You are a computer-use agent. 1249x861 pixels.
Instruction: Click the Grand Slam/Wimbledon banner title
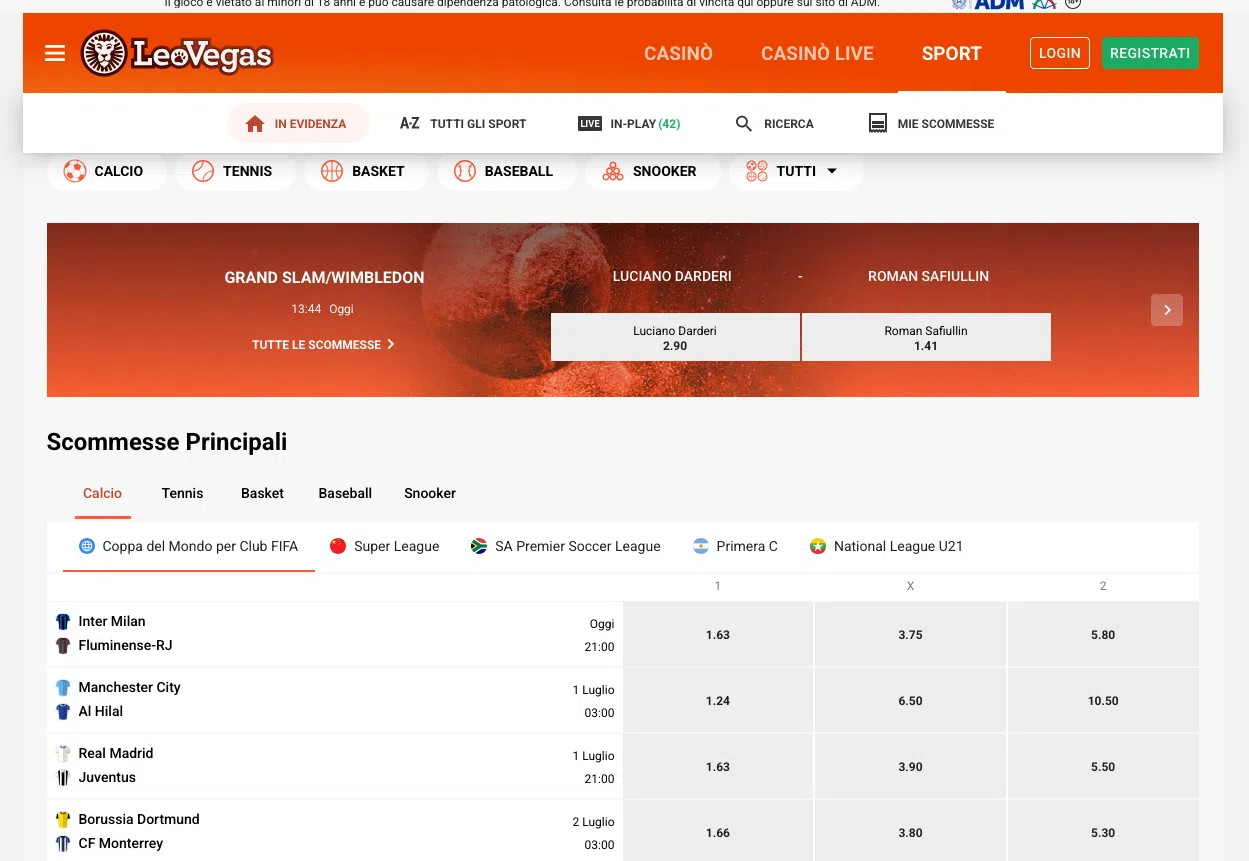pyautogui.click(x=324, y=277)
